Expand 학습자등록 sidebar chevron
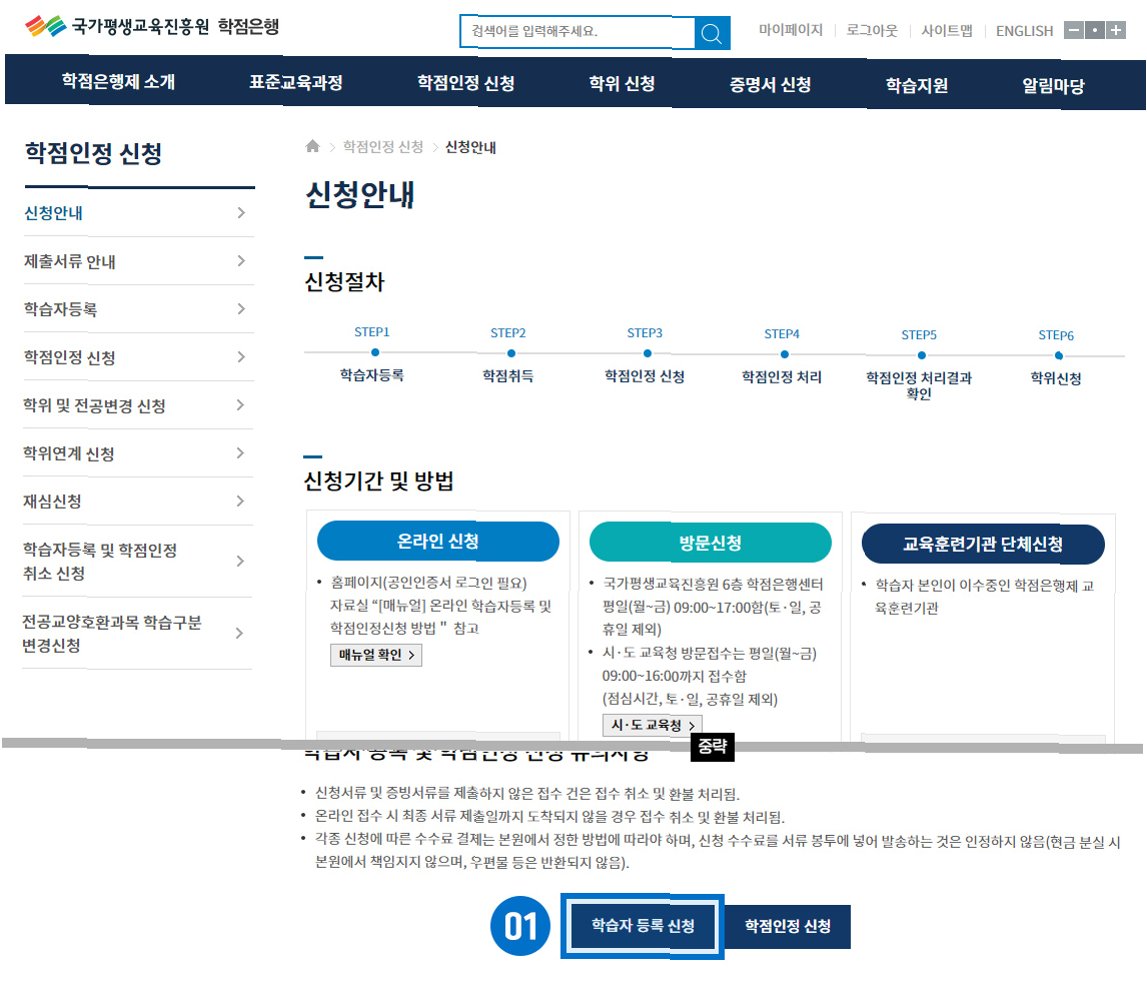 click(x=241, y=309)
